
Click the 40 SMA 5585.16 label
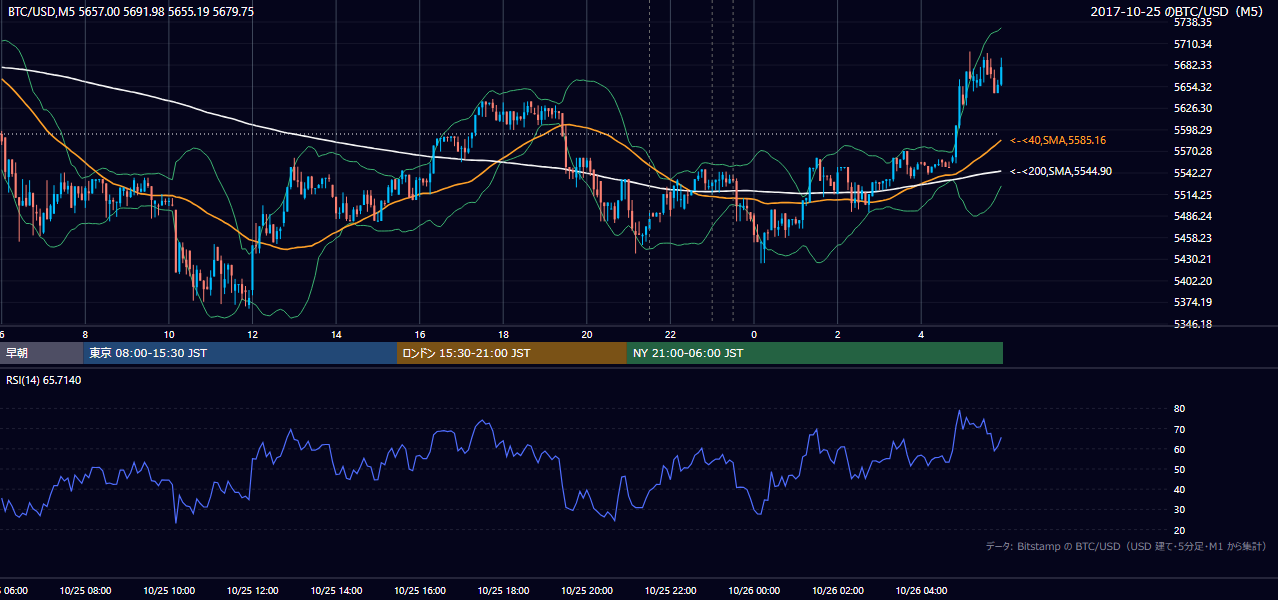pyautogui.click(x=1058, y=140)
